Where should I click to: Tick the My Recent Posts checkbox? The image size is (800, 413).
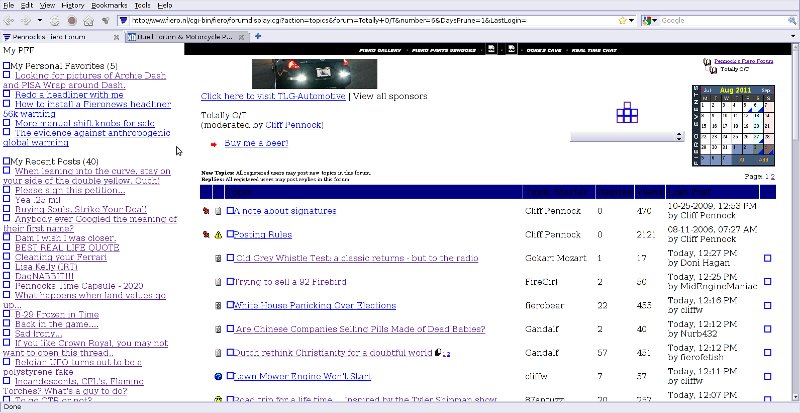click(6, 161)
